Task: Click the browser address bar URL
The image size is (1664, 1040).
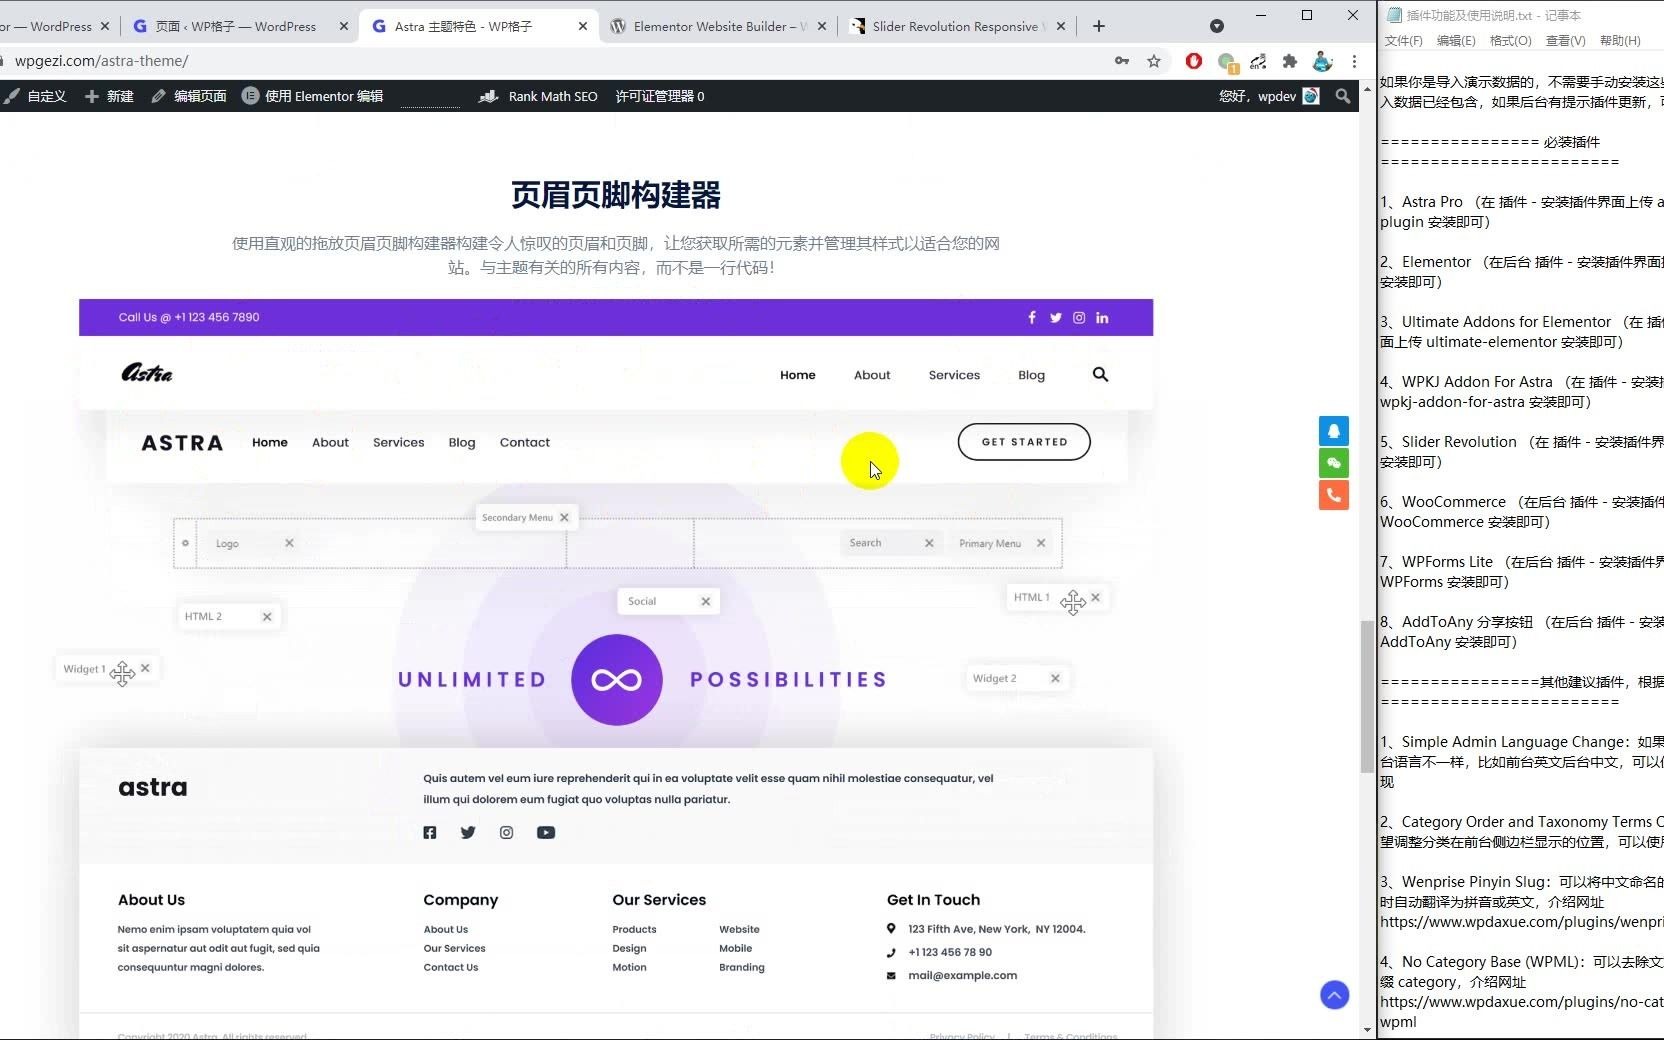Action: point(101,61)
